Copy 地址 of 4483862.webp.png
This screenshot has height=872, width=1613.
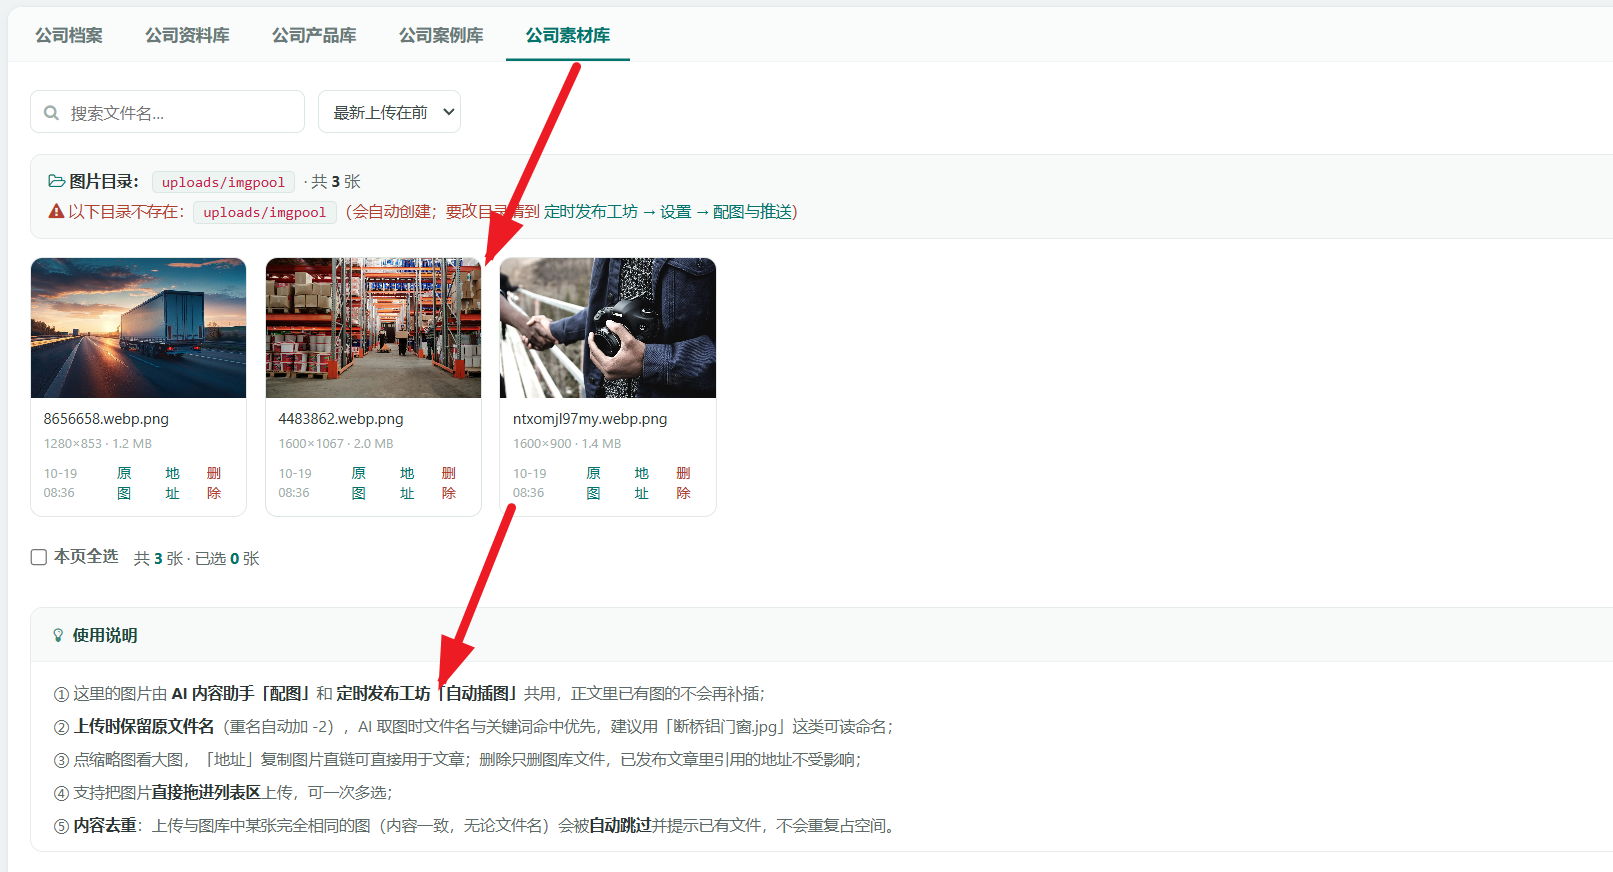pos(407,483)
